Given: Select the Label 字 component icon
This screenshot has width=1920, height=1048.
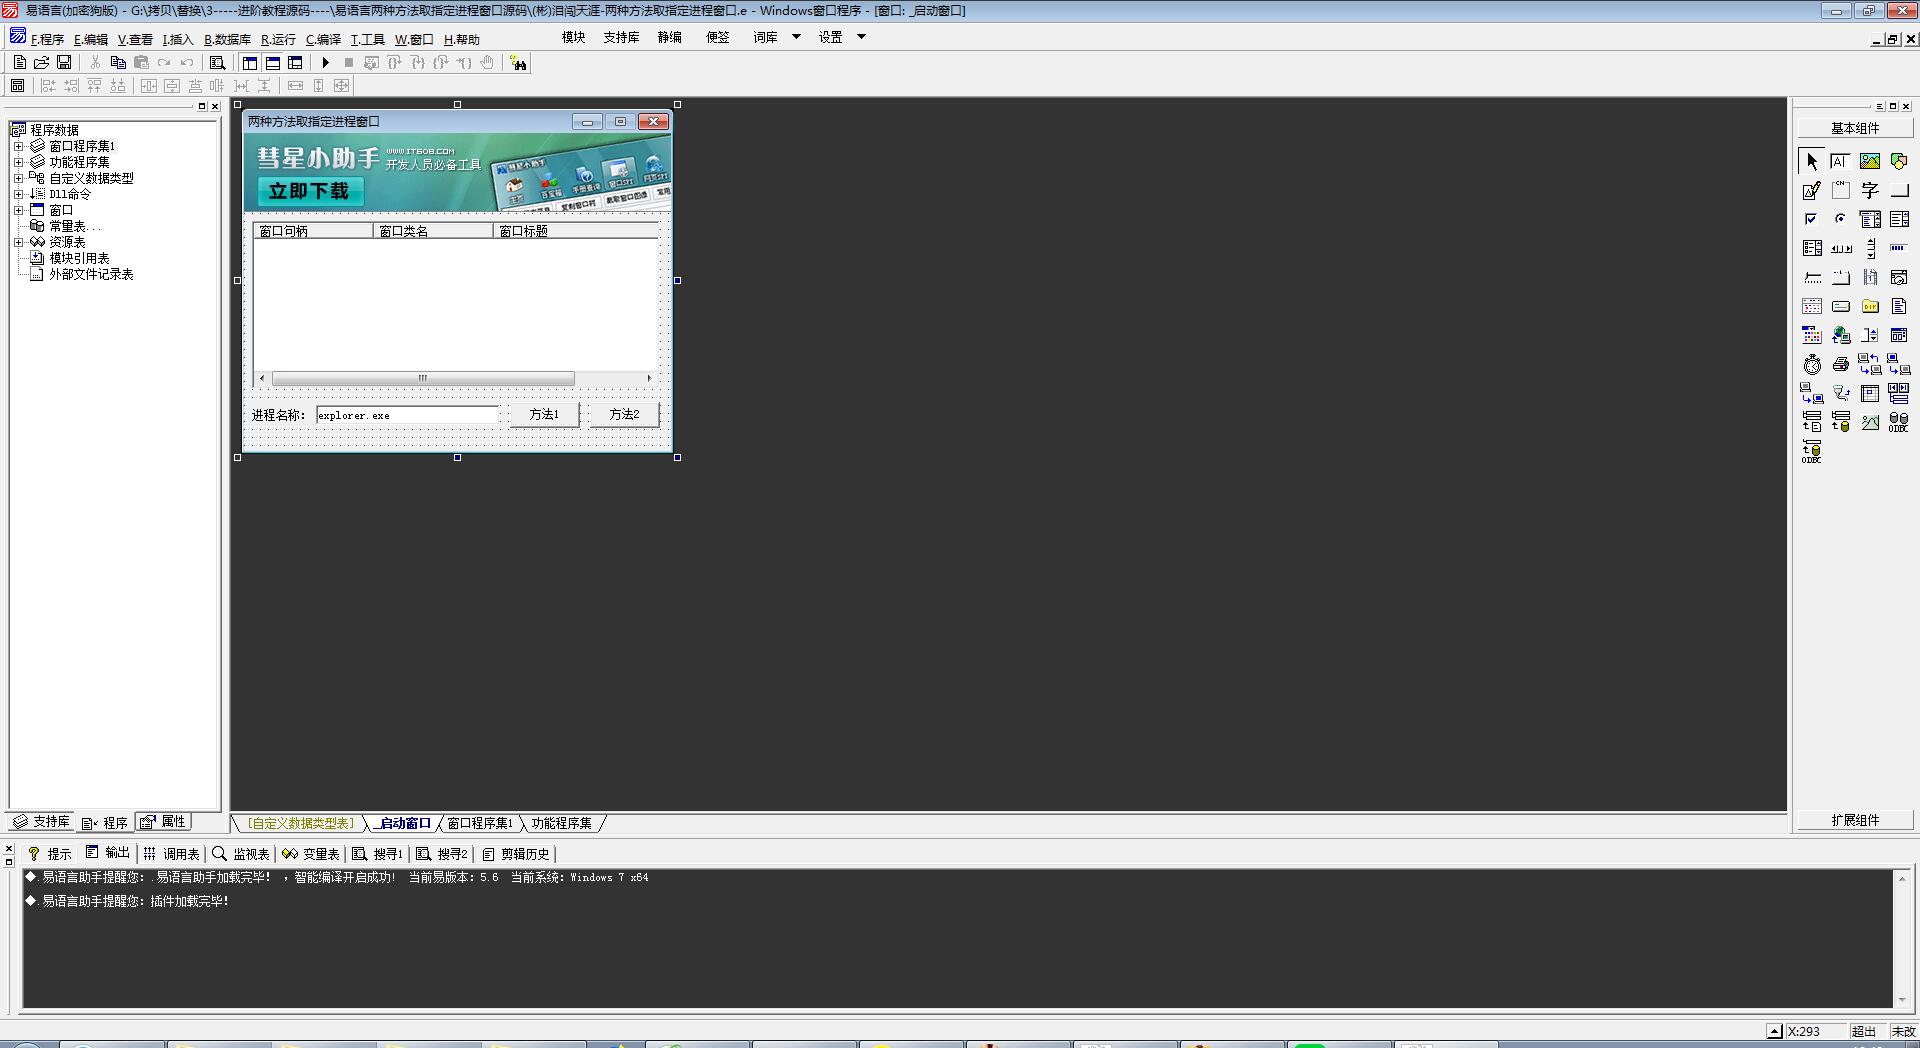Looking at the screenshot, I should [x=1870, y=190].
